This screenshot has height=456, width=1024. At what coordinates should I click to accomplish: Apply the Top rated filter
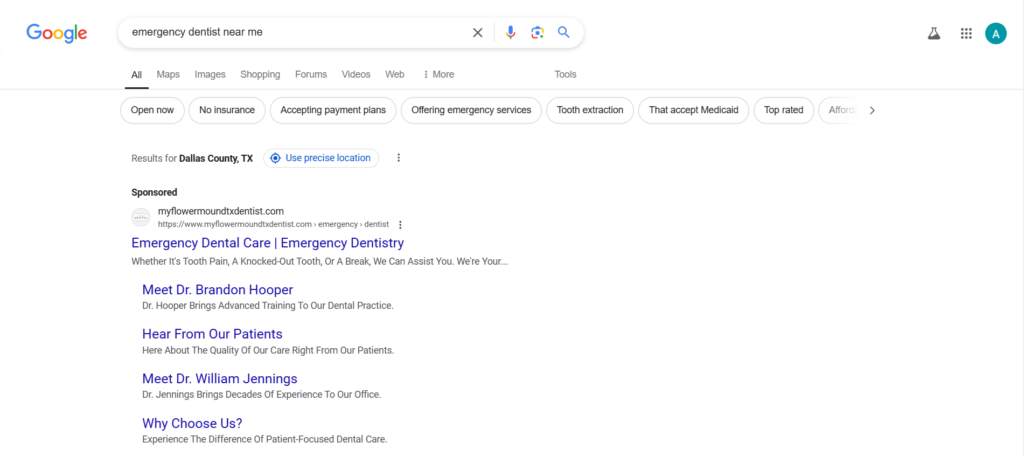tap(784, 110)
